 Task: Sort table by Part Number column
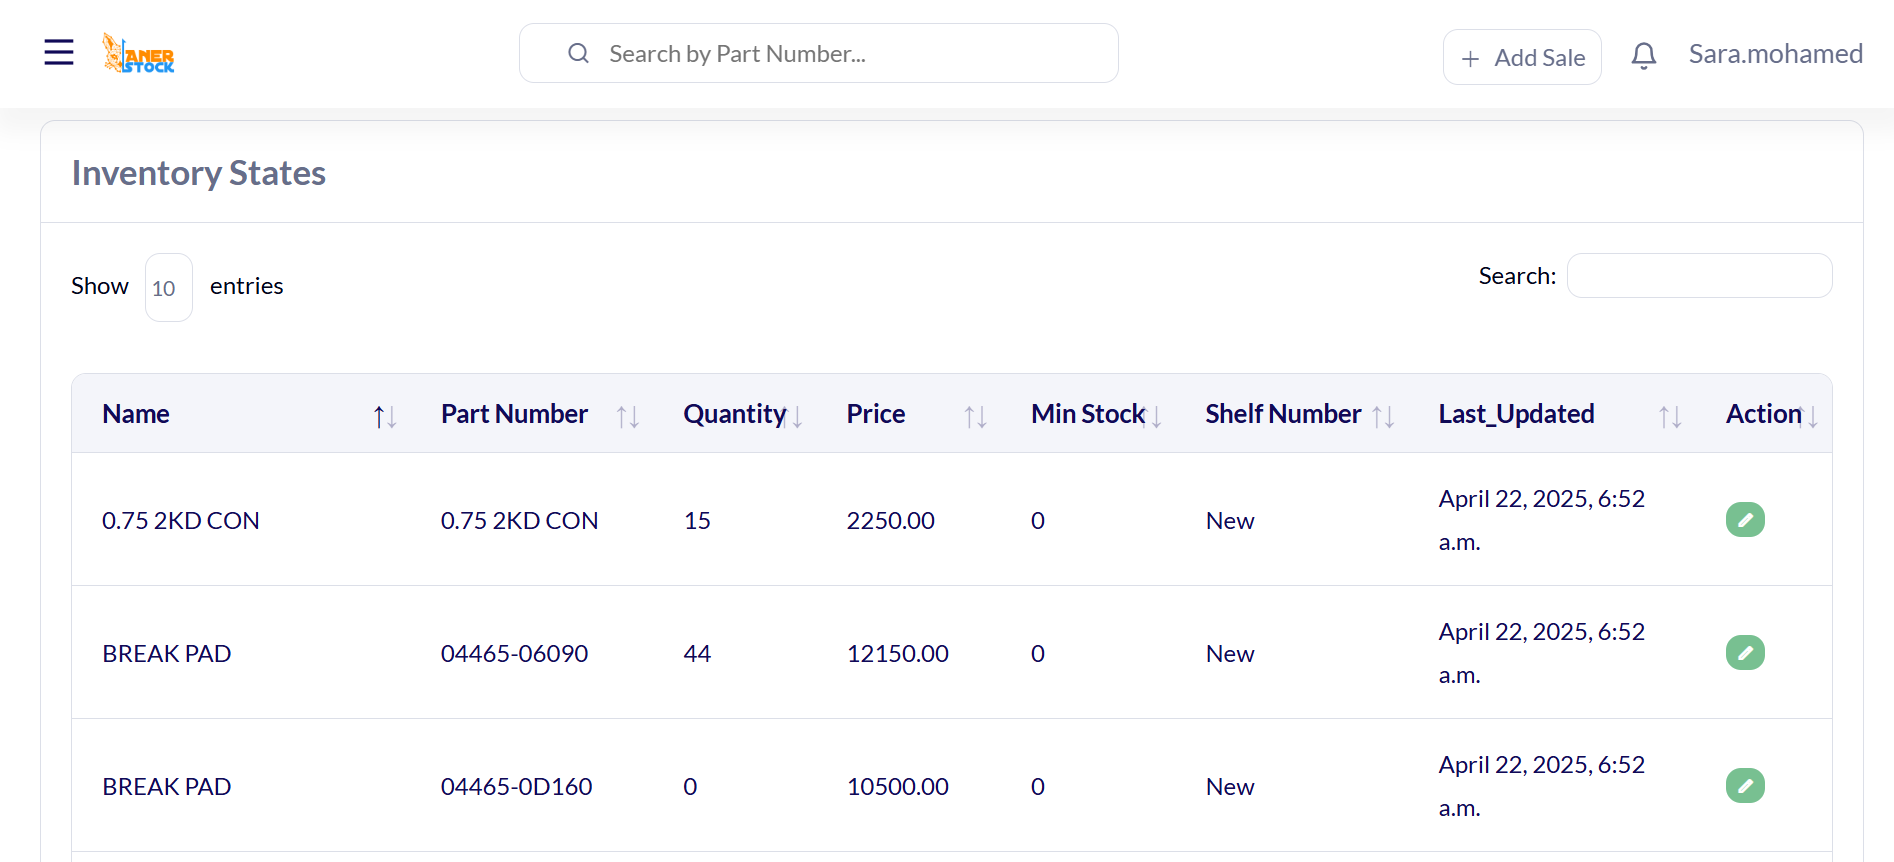point(514,414)
